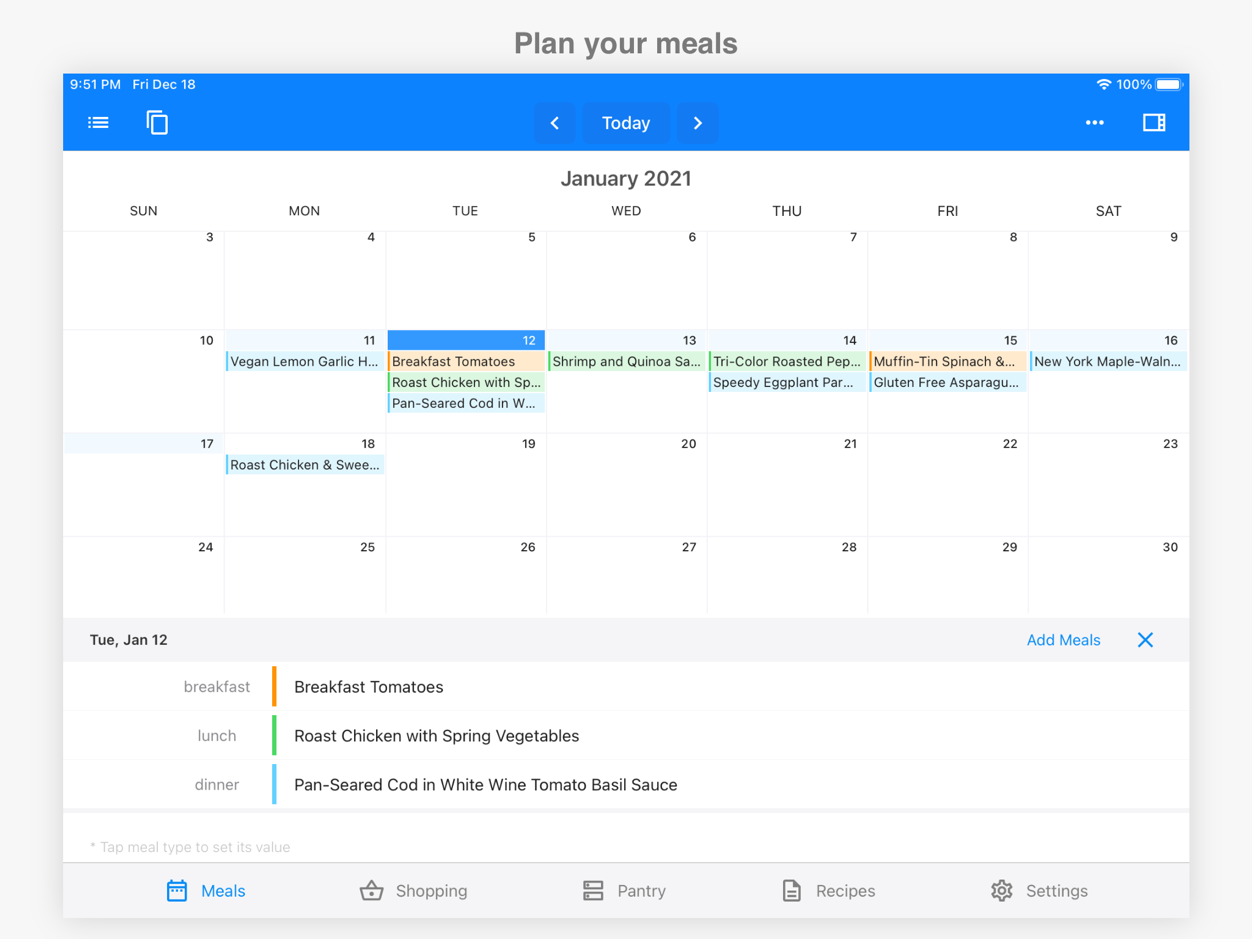The image size is (1252, 939).
Task: Go to next month arrow
Action: 698,123
